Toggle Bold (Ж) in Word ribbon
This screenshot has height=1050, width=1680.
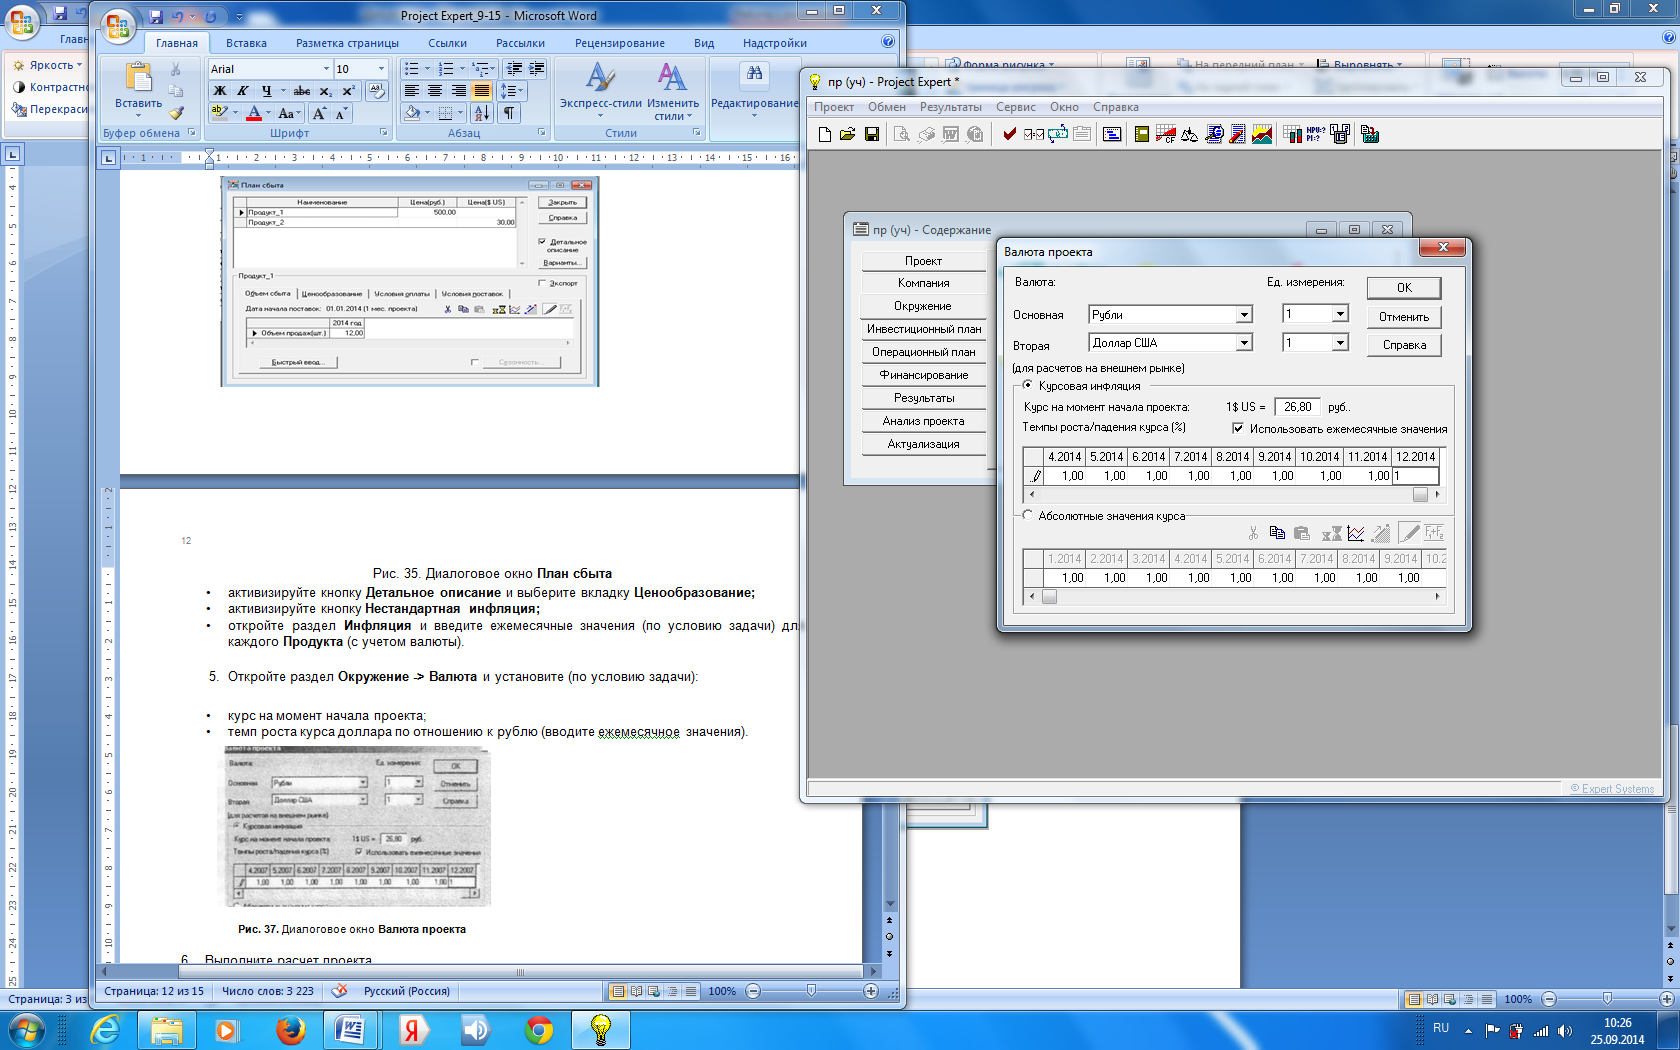(x=220, y=91)
